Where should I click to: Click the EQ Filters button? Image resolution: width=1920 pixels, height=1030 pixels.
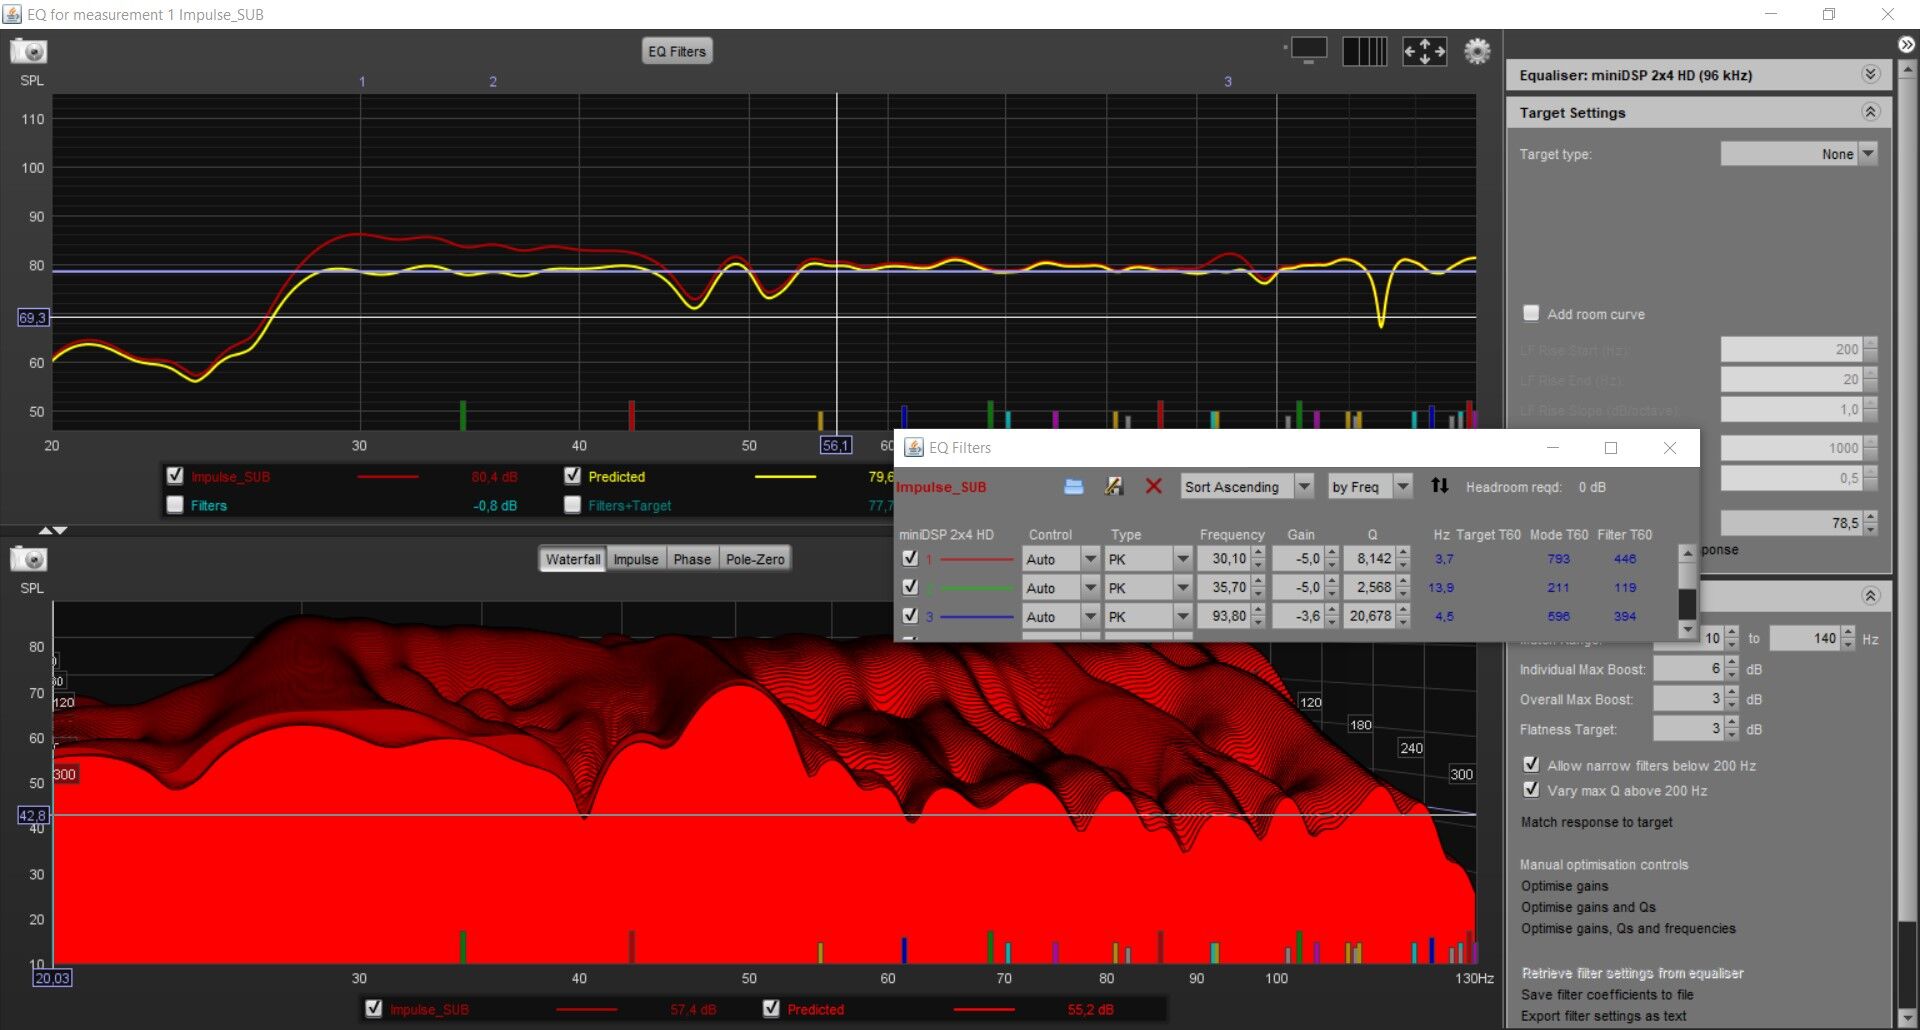(x=677, y=51)
